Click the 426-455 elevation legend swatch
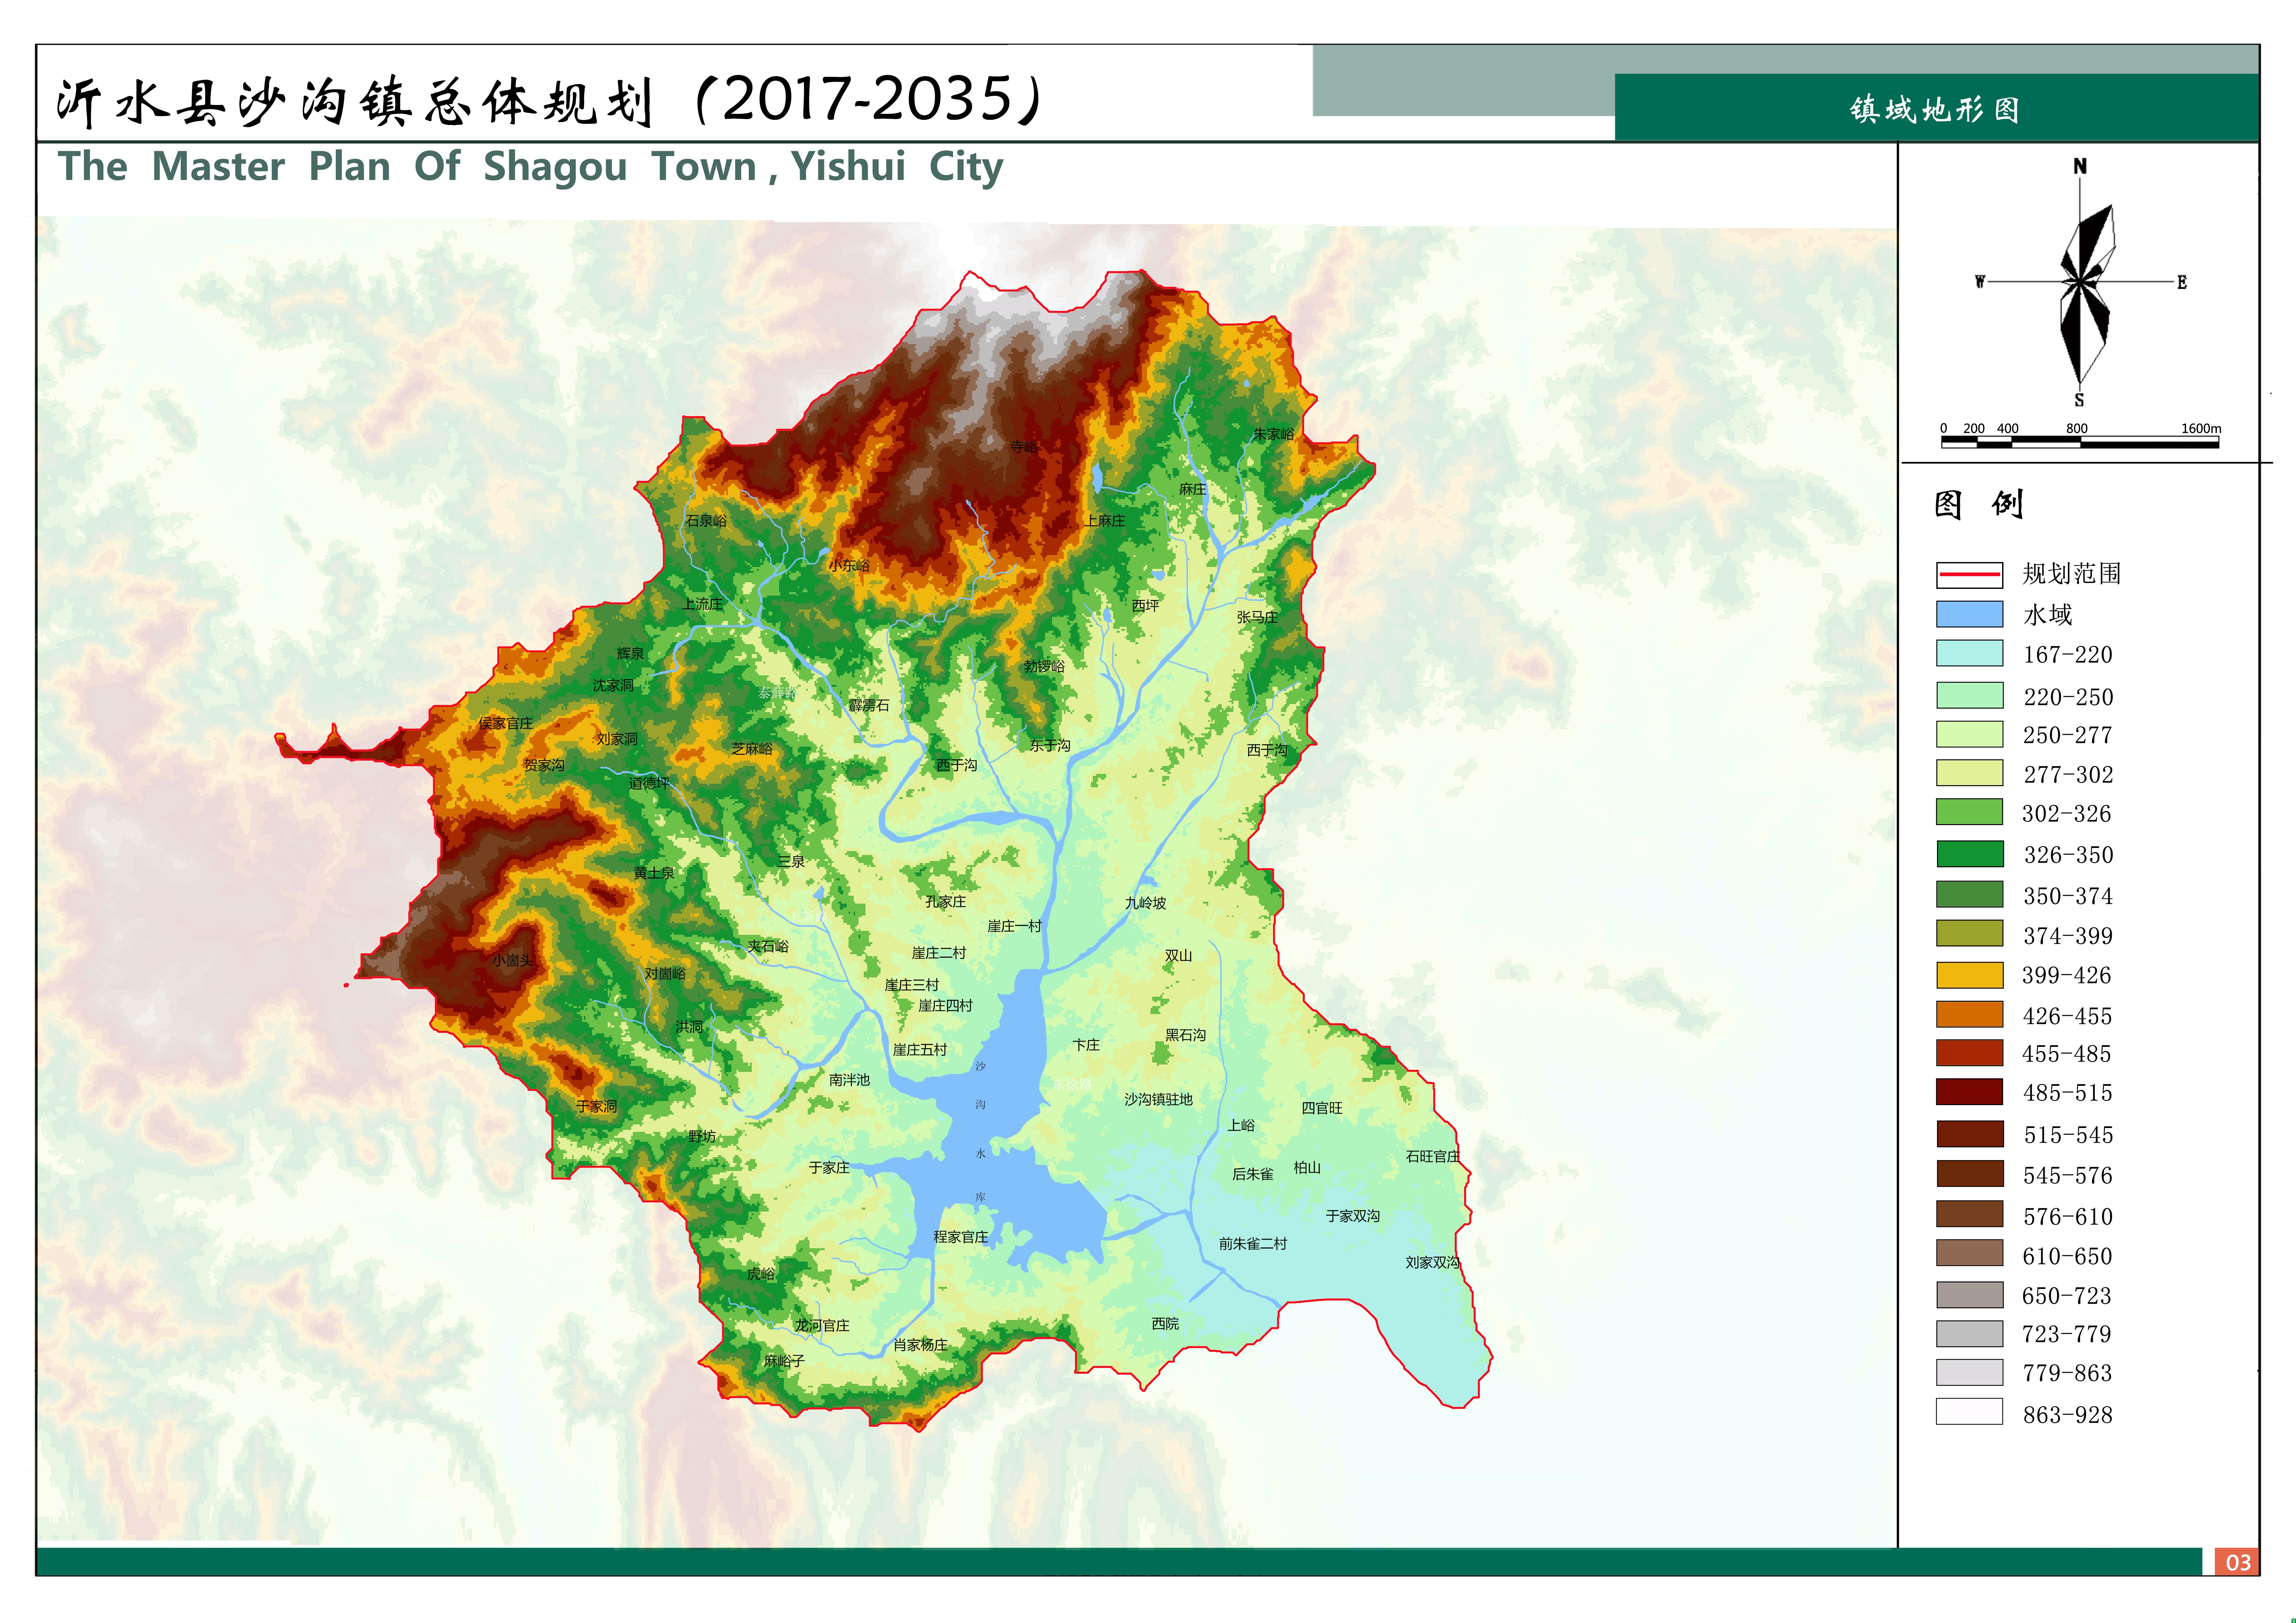The image size is (2296, 1623). 1970,1014
